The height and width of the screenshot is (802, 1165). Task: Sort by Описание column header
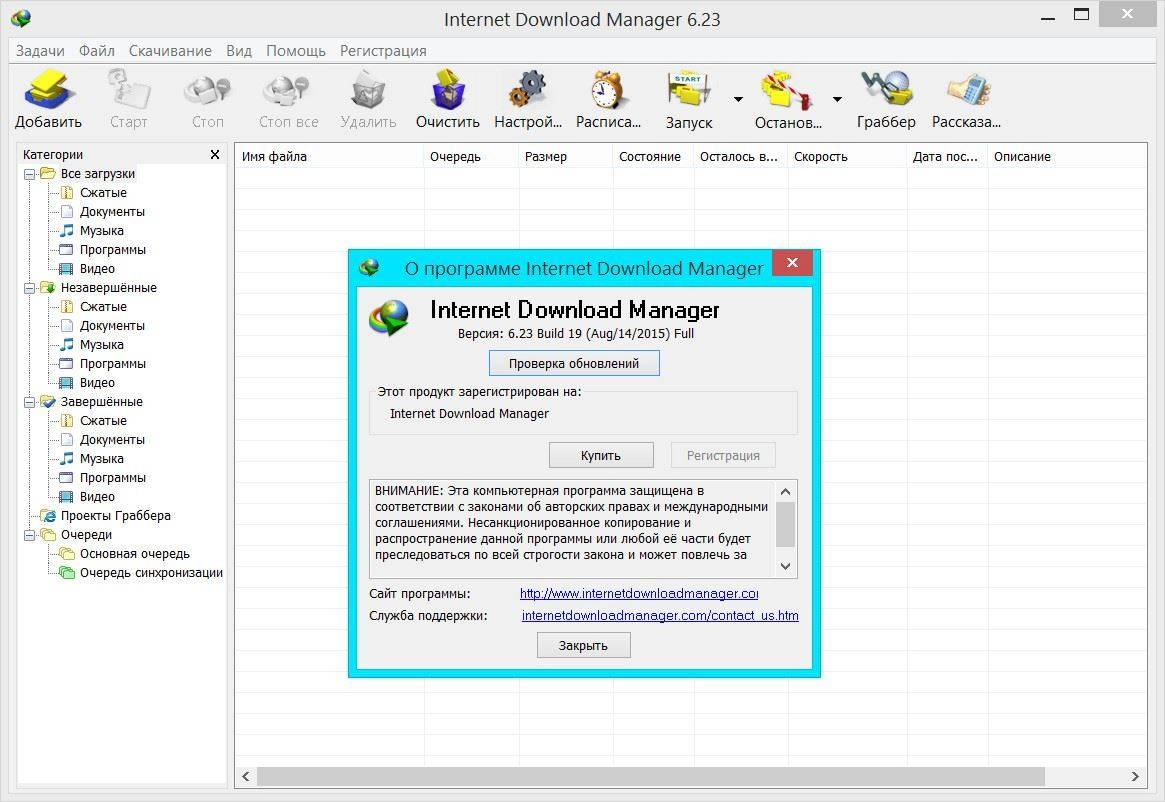[x=1067, y=156]
